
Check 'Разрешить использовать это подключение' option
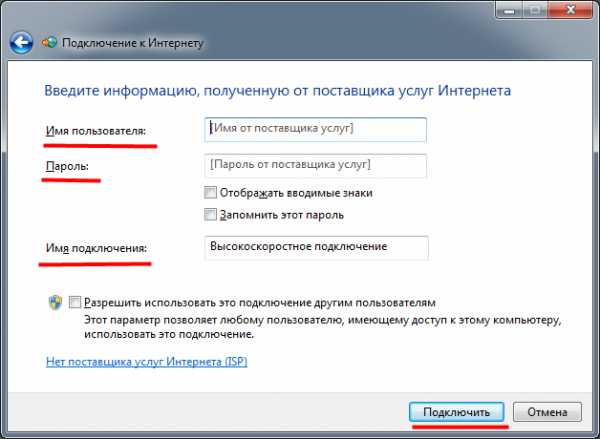[75, 302]
